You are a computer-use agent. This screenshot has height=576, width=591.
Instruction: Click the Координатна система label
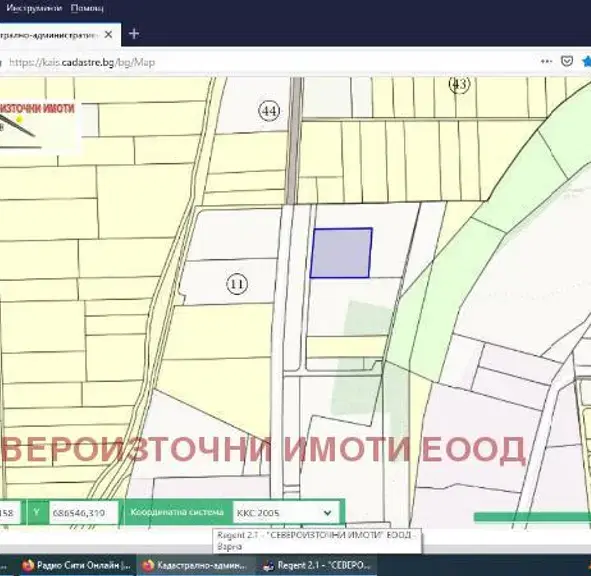pyautogui.click(x=177, y=512)
